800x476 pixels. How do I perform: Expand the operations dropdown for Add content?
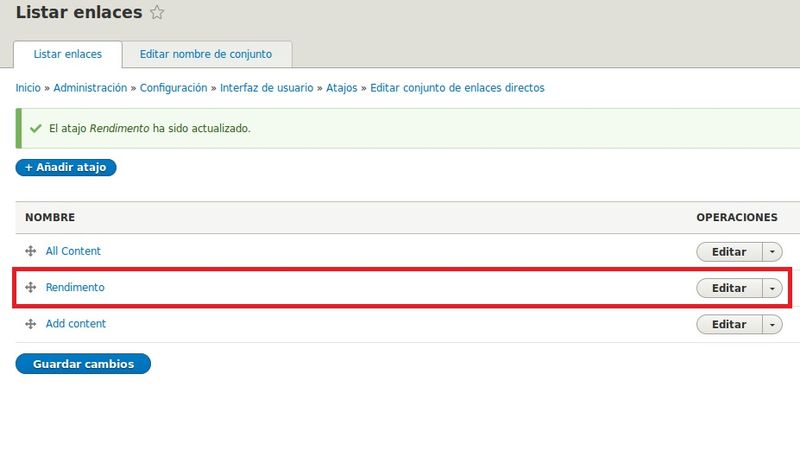pos(772,324)
